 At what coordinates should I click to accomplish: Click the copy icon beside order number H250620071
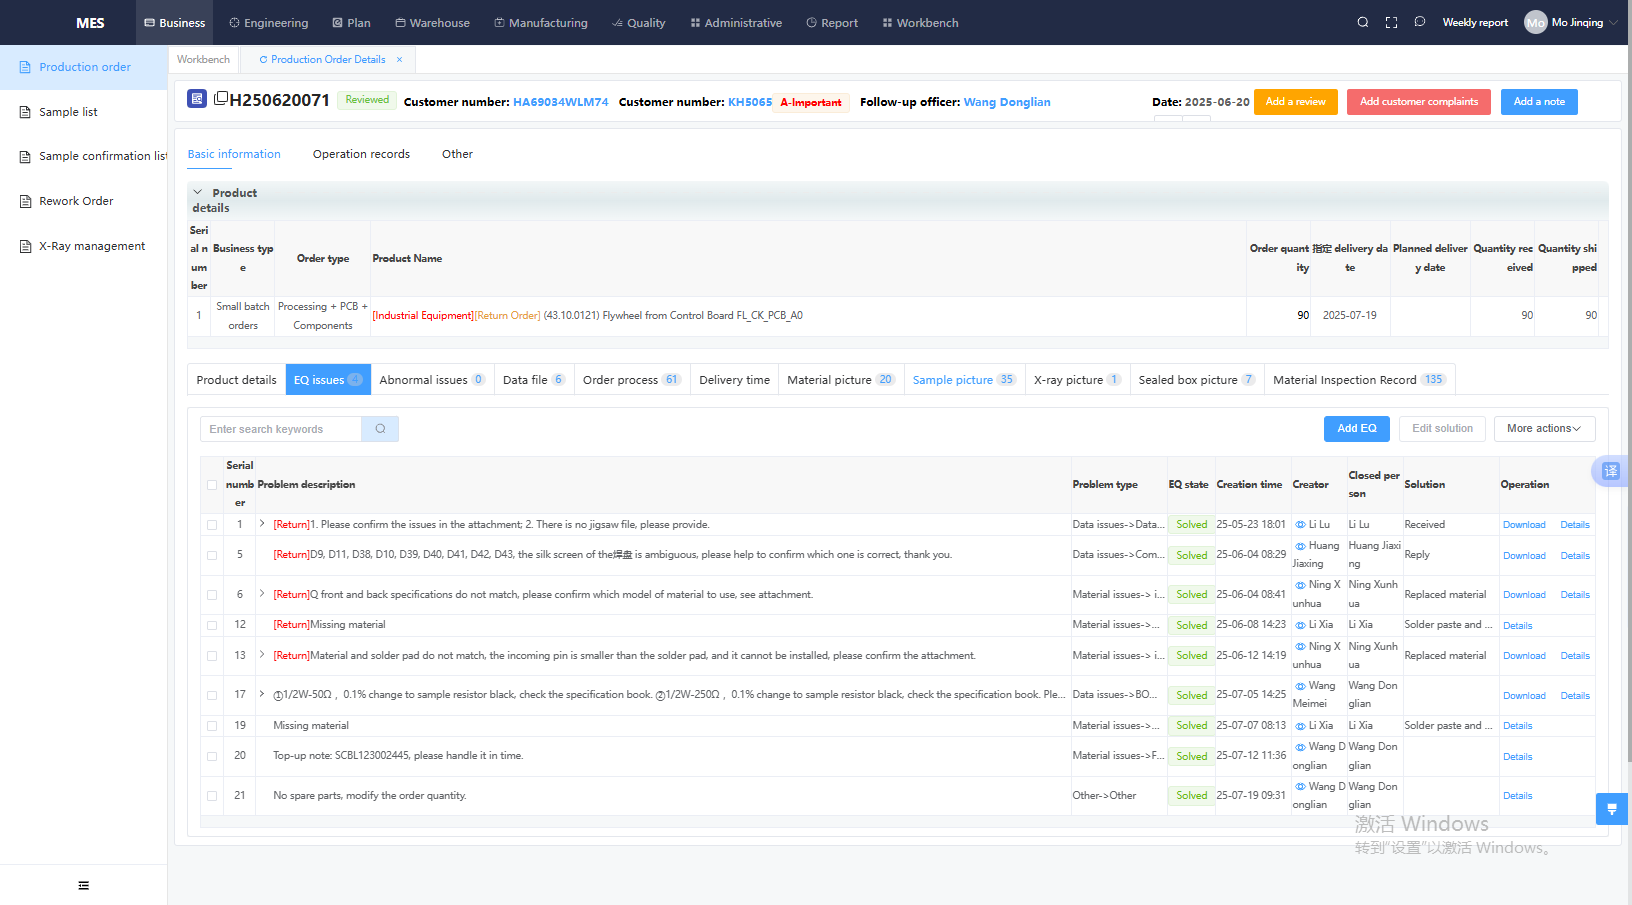click(x=221, y=98)
